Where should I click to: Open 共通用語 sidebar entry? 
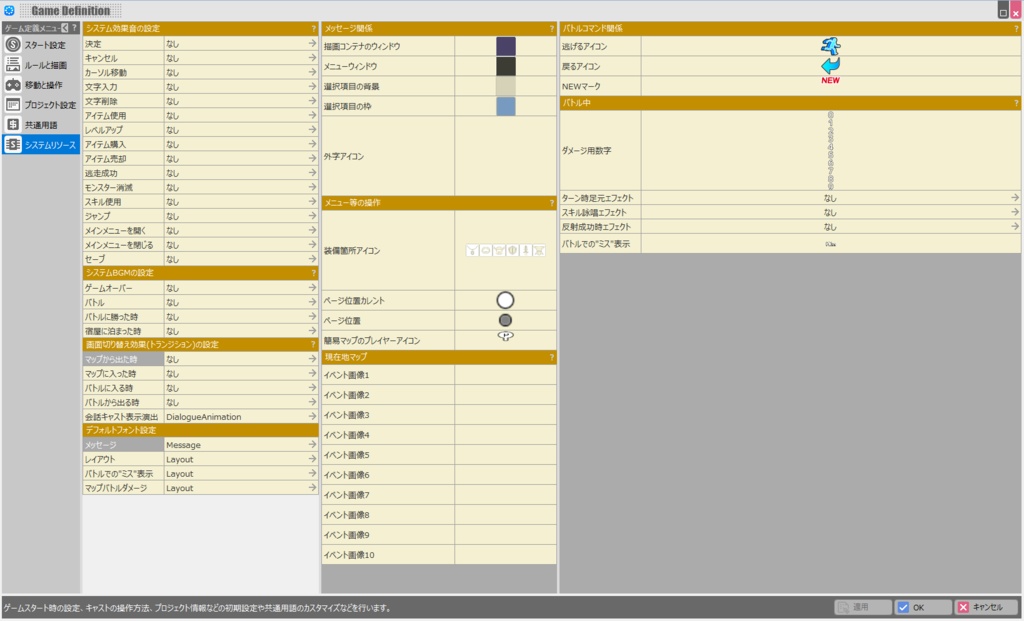click(40, 125)
